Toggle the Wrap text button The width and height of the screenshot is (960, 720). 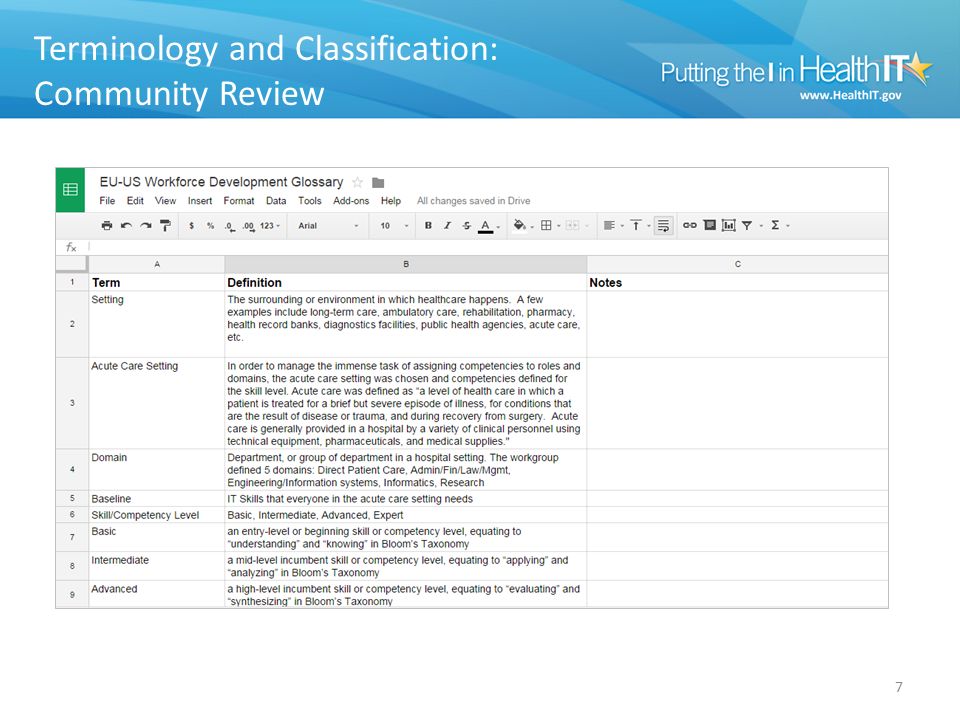(x=663, y=225)
